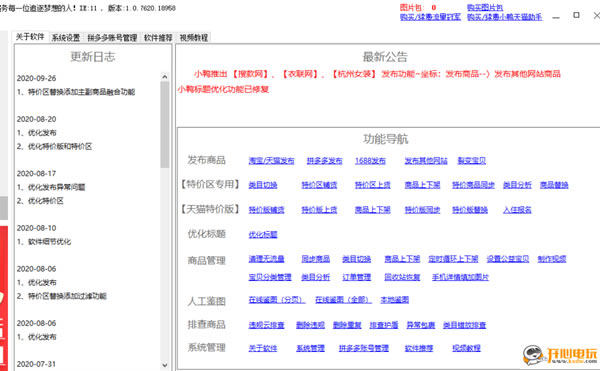
Task: Click 拼多多账号管理 link in 系统管理 row
Action: (x=364, y=348)
